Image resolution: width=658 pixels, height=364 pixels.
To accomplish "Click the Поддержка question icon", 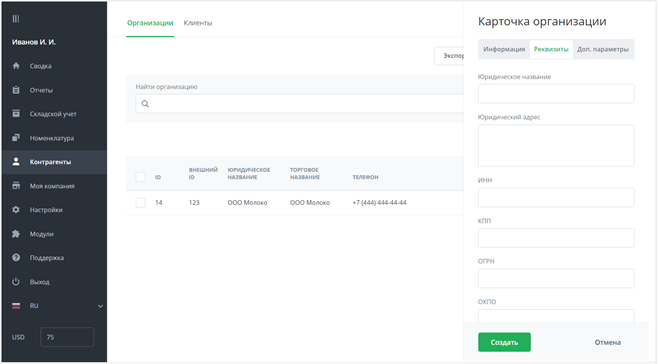I will tap(16, 258).
